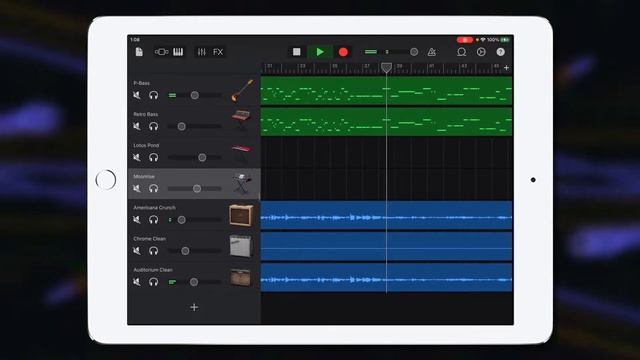Select track name 'Moonrise'
Viewport: 640px width, 360px height.
[144, 176]
